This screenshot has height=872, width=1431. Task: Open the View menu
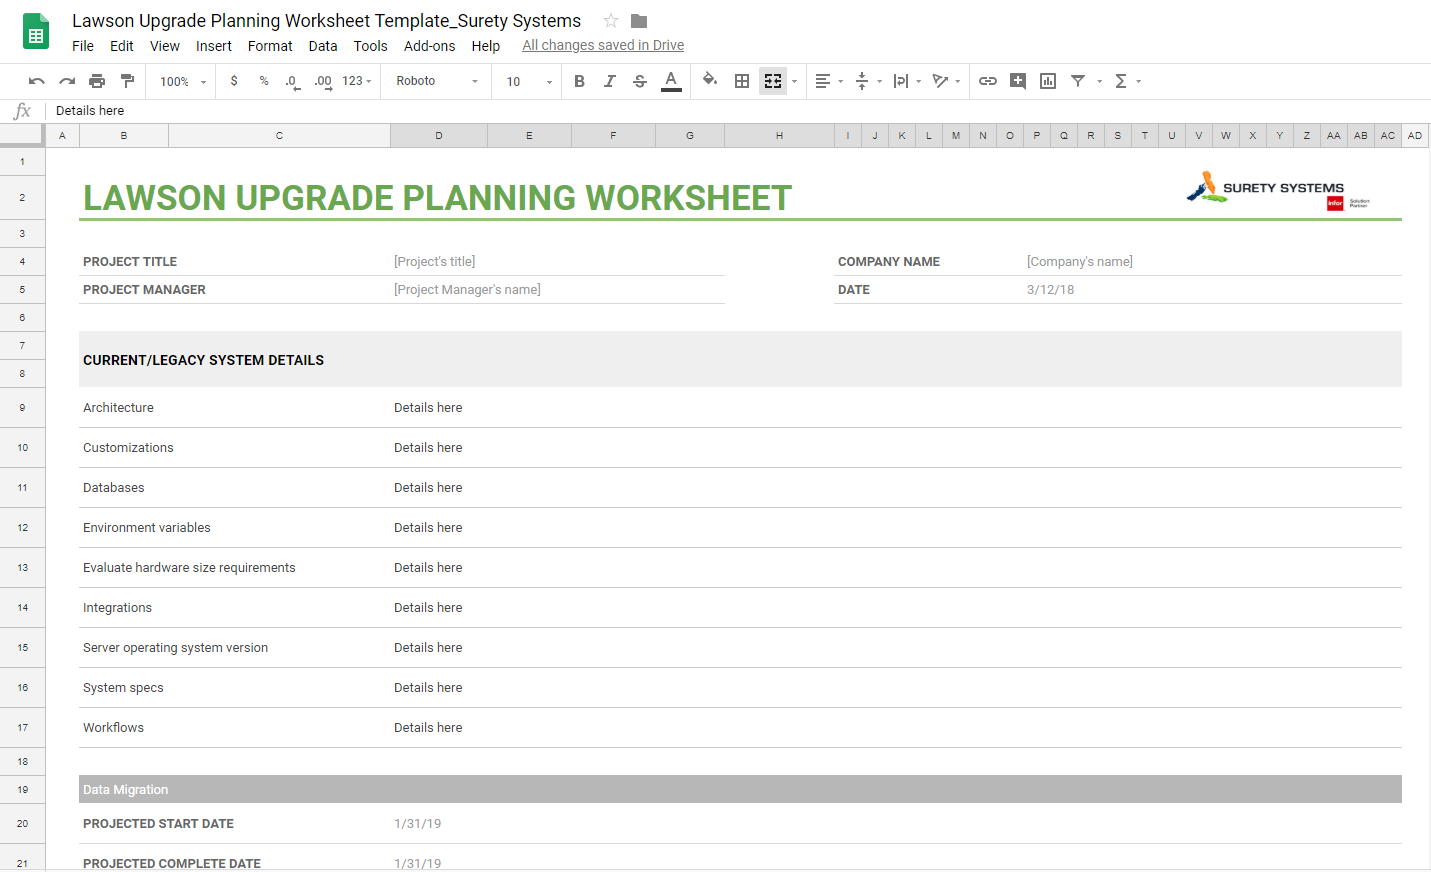(165, 46)
